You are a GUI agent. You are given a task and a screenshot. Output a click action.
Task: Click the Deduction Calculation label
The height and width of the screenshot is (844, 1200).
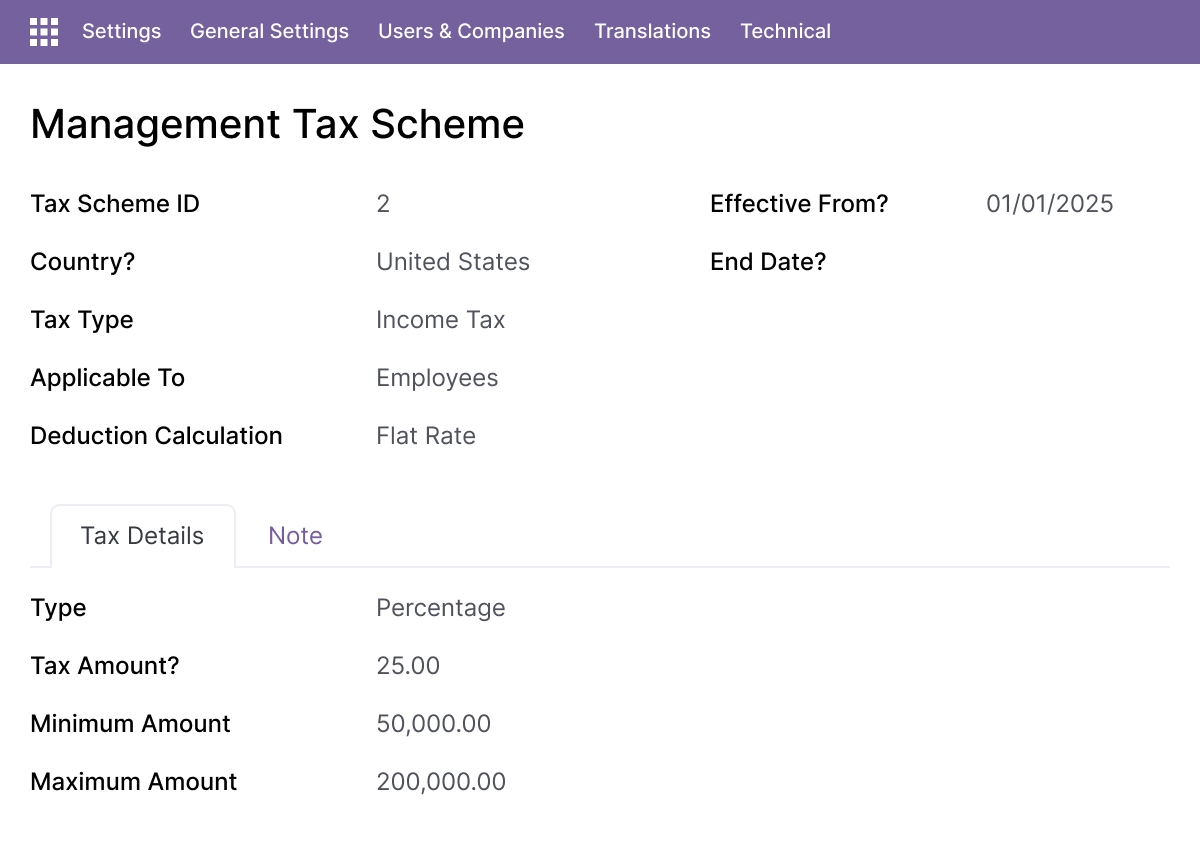(x=156, y=436)
